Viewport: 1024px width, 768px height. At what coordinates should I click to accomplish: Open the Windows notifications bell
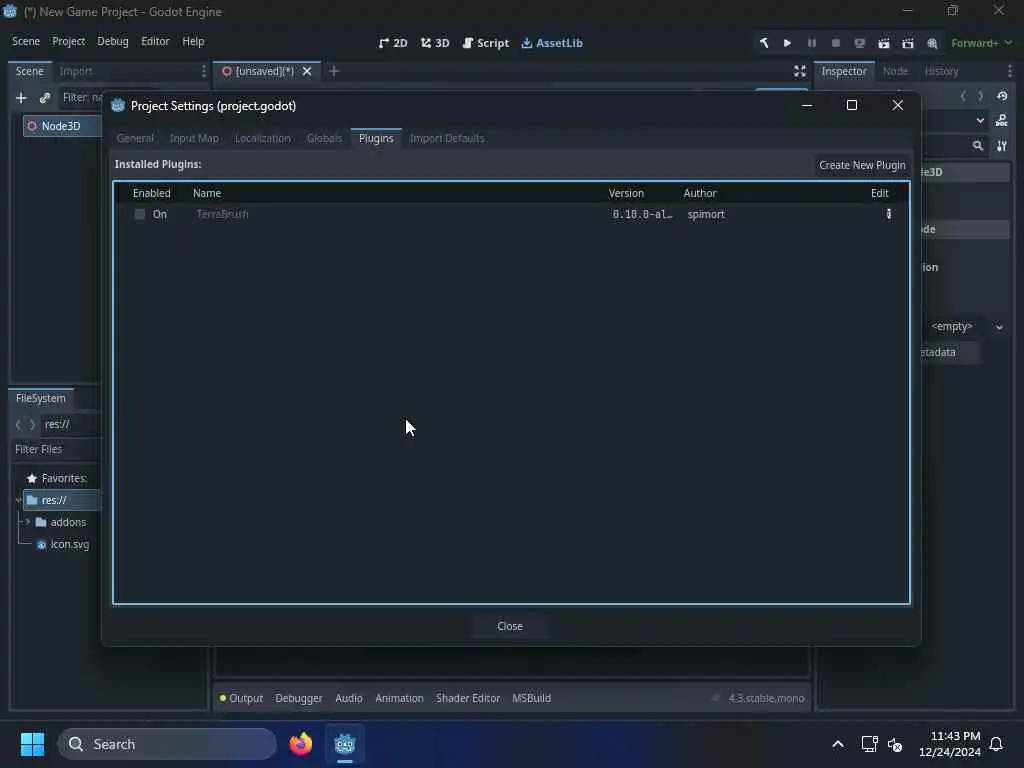click(x=996, y=744)
